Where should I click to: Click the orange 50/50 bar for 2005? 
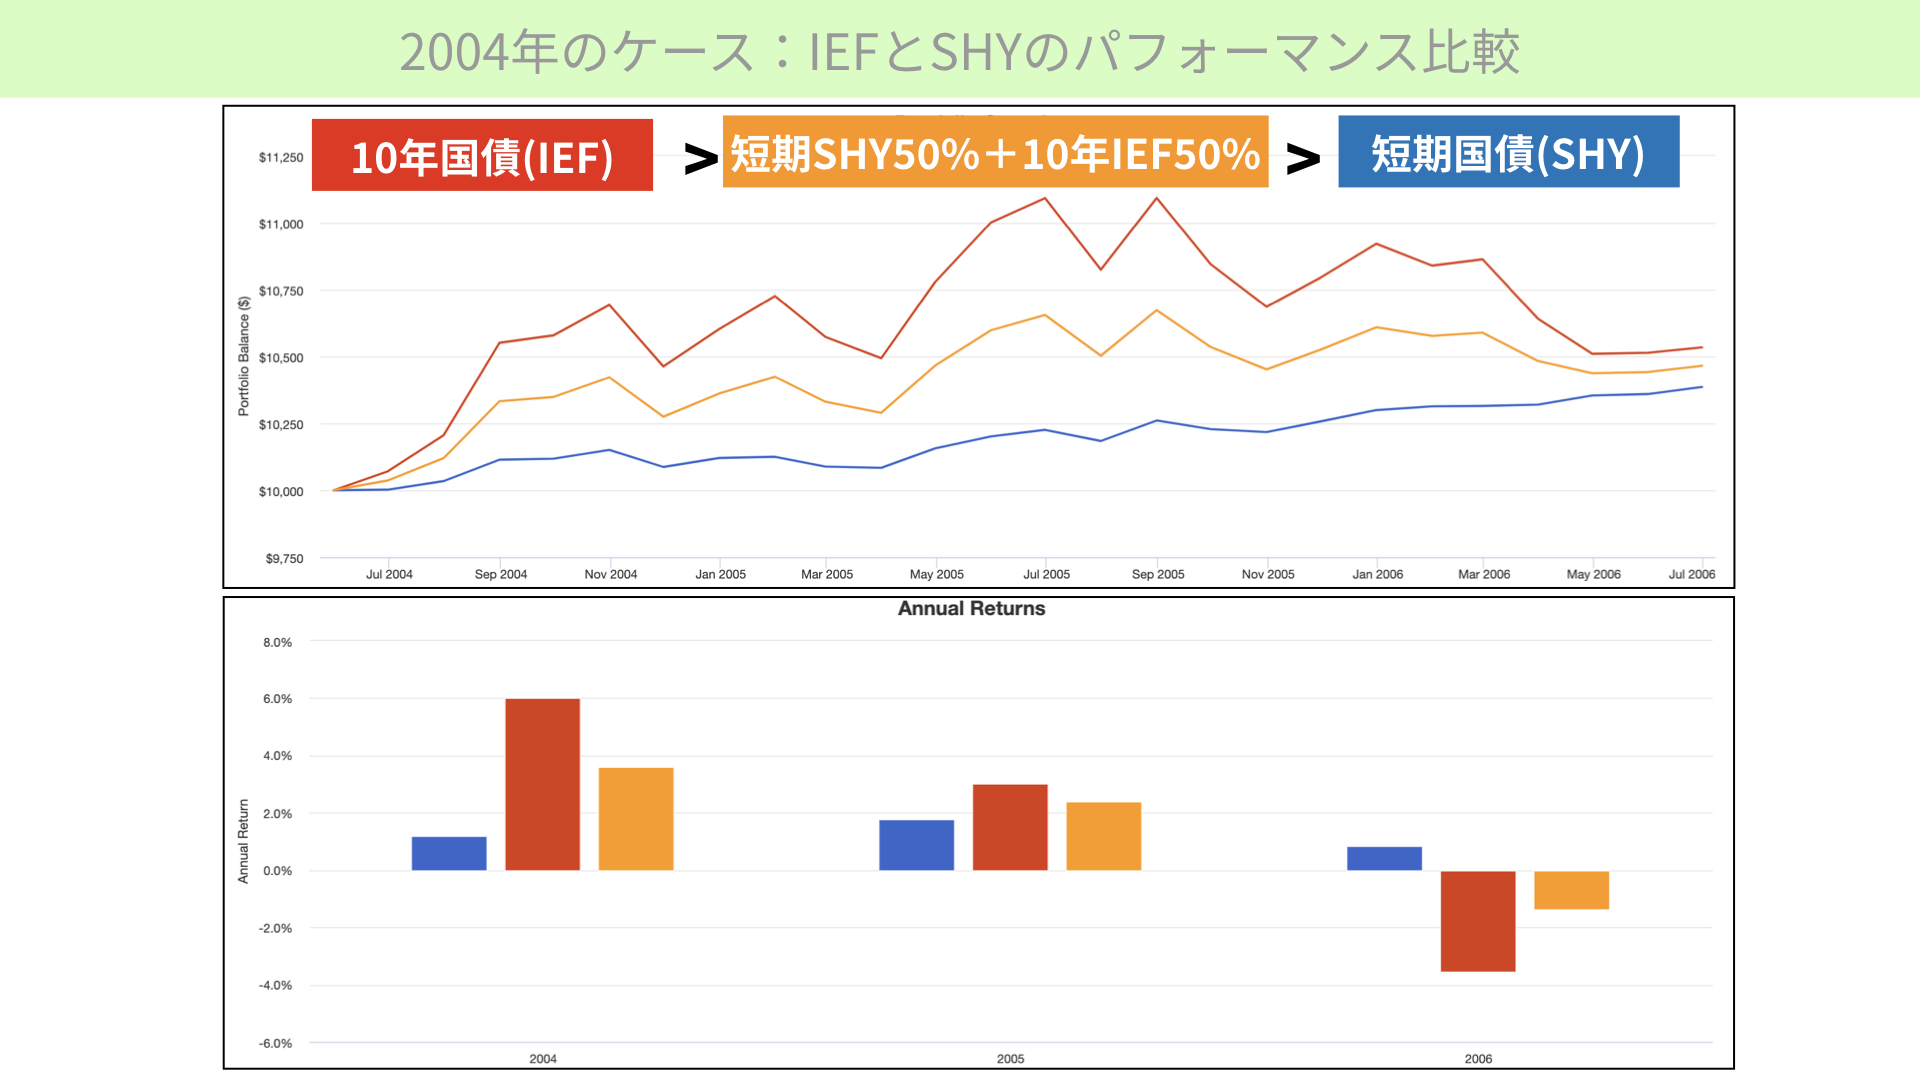[1103, 836]
